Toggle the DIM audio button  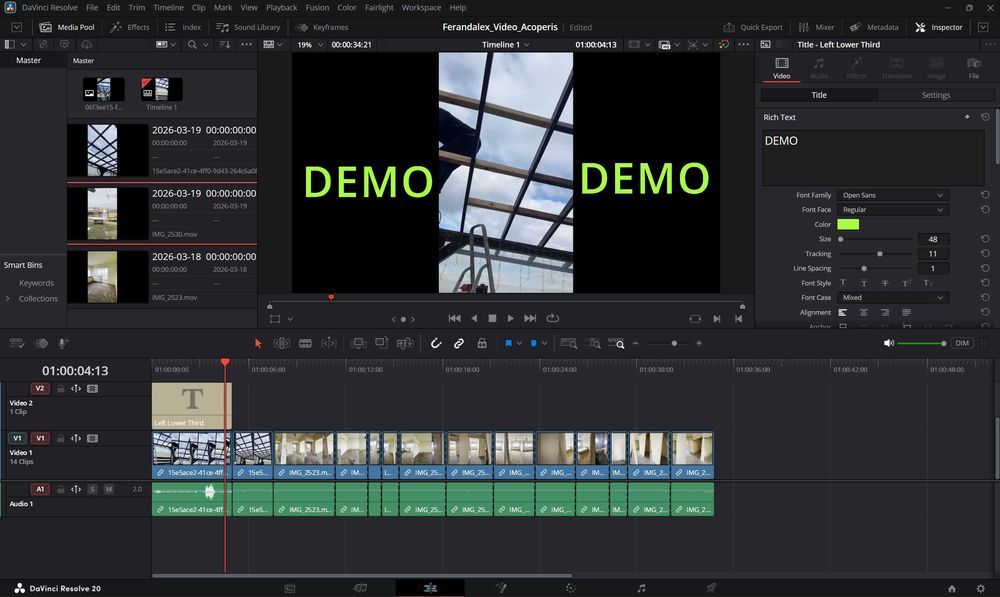pyautogui.click(x=962, y=343)
